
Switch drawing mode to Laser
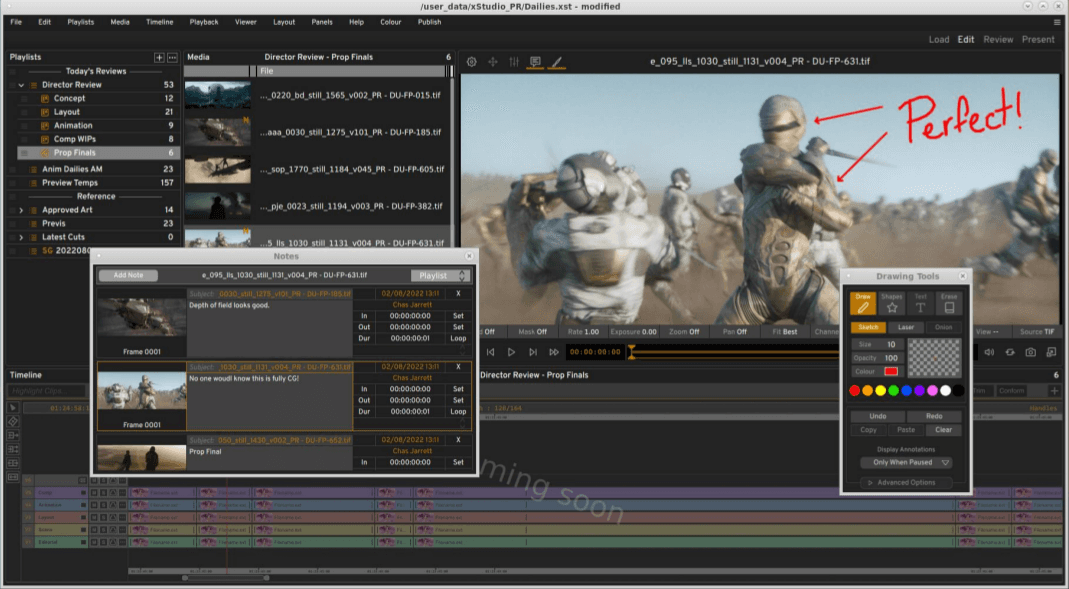pyautogui.click(x=905, y=327)
